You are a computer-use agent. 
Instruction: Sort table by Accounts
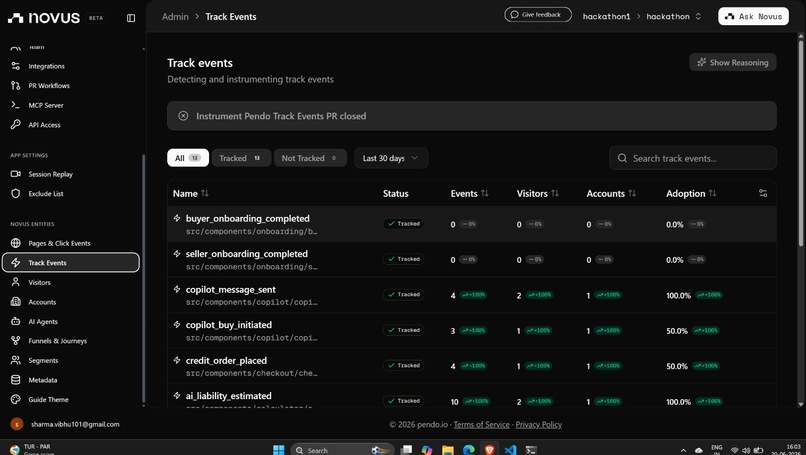[x=611, y=193]
